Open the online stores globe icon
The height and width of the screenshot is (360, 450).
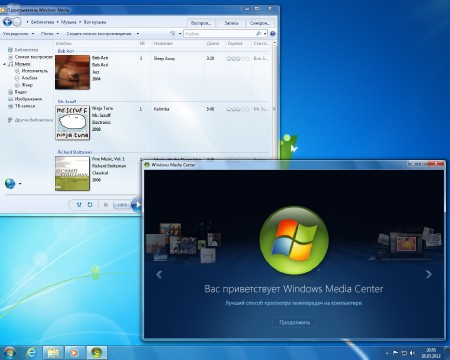coord(10,183)
